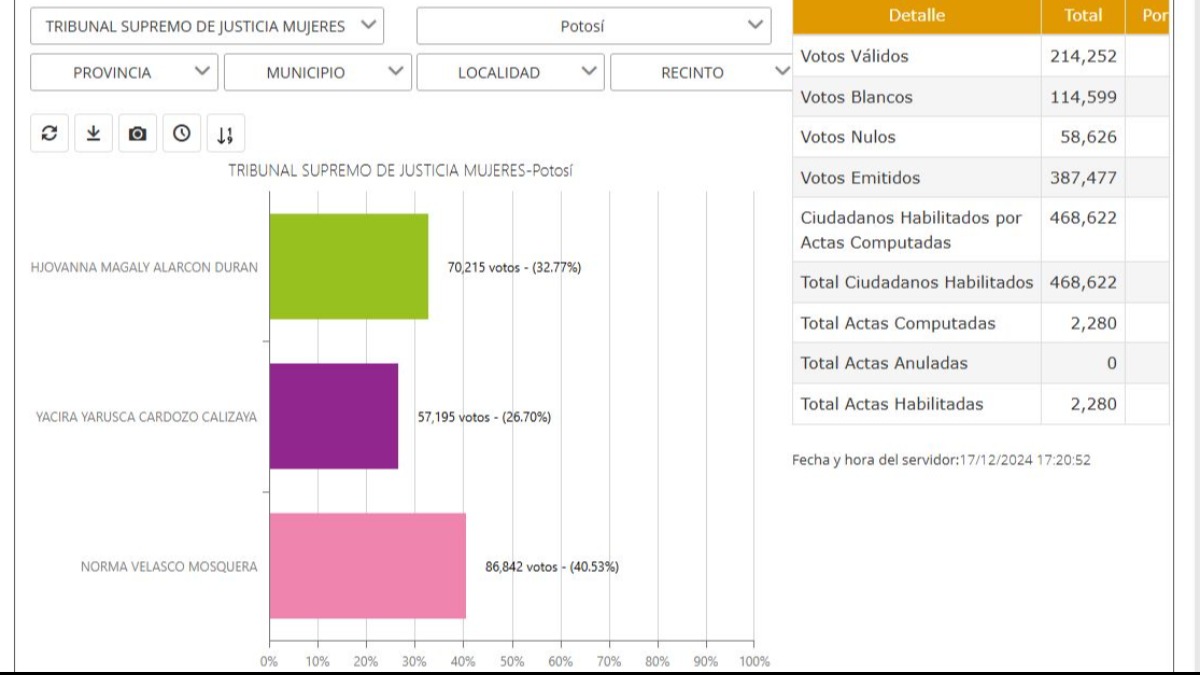
Task: Select the green bar for Hjovanna Magaly Alarcon Duran
Action: pos(349,266)
